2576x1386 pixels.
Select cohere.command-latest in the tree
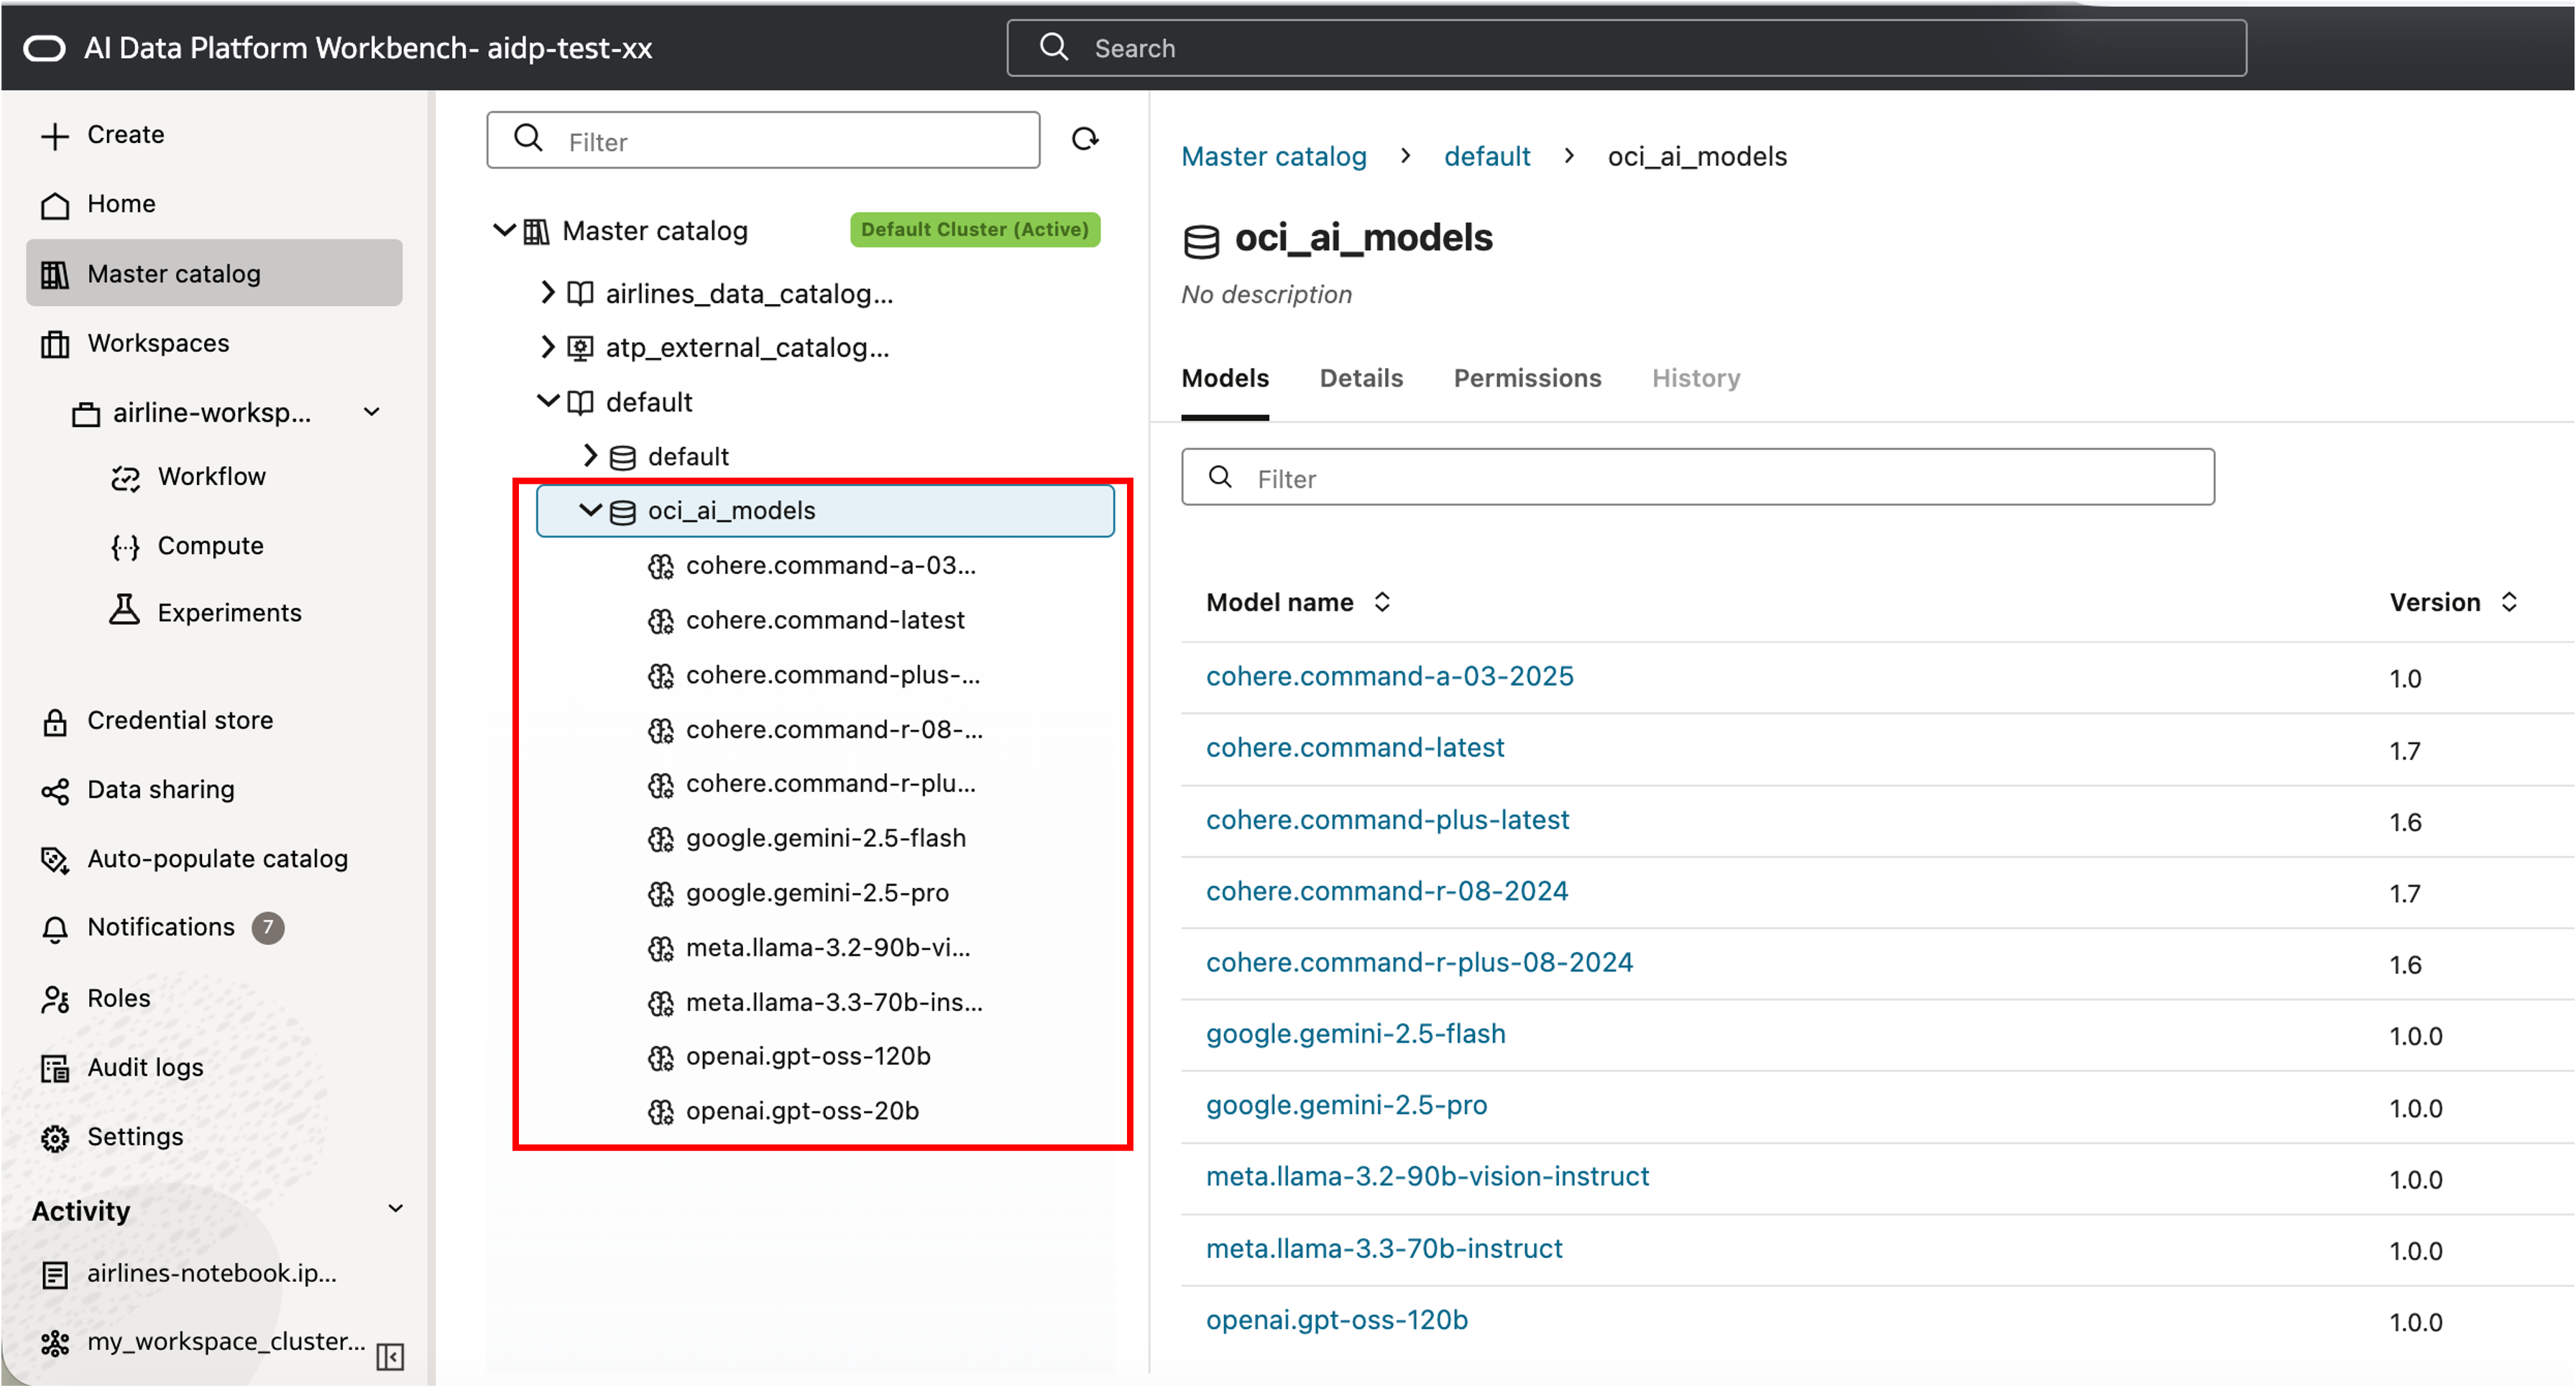pyautogui.click(x=825, y=620)
